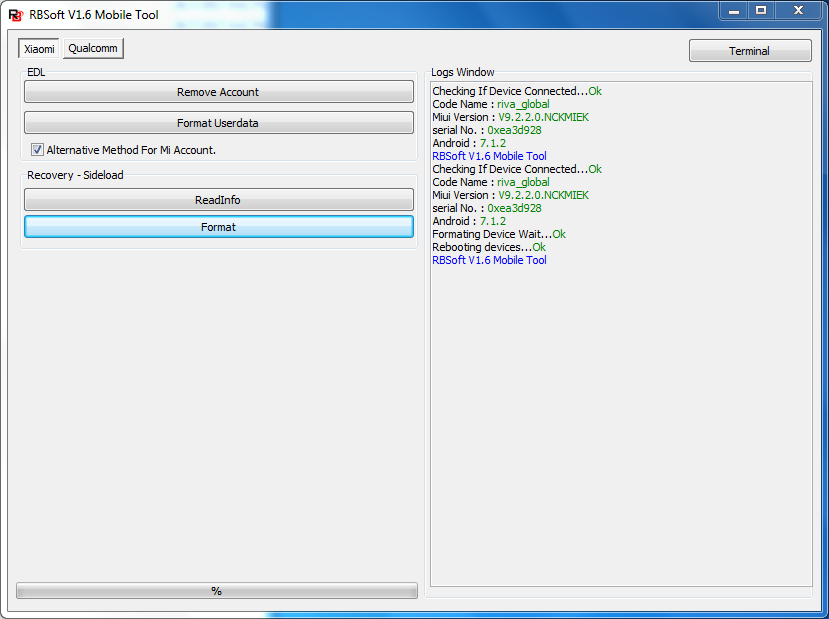Maximize the RBSoft window
Image resolution: width=829 pixels, height=619 pixels.
761,11
